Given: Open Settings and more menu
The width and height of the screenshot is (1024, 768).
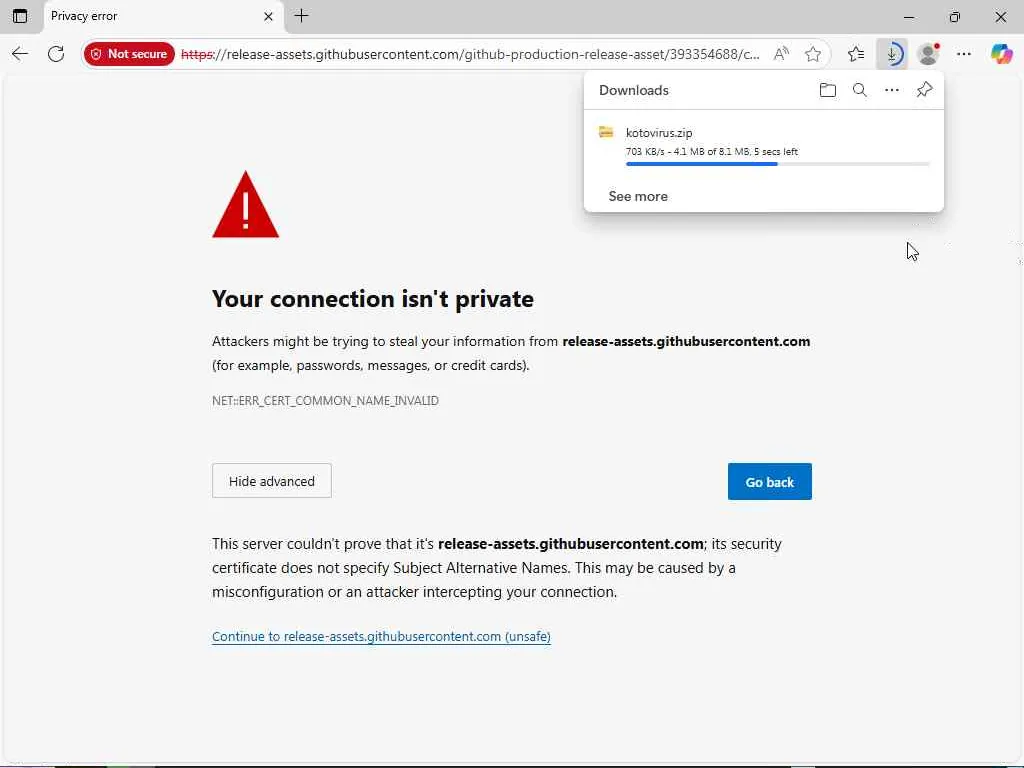Looking at the screenshot, I should click(x=964, y=54).
